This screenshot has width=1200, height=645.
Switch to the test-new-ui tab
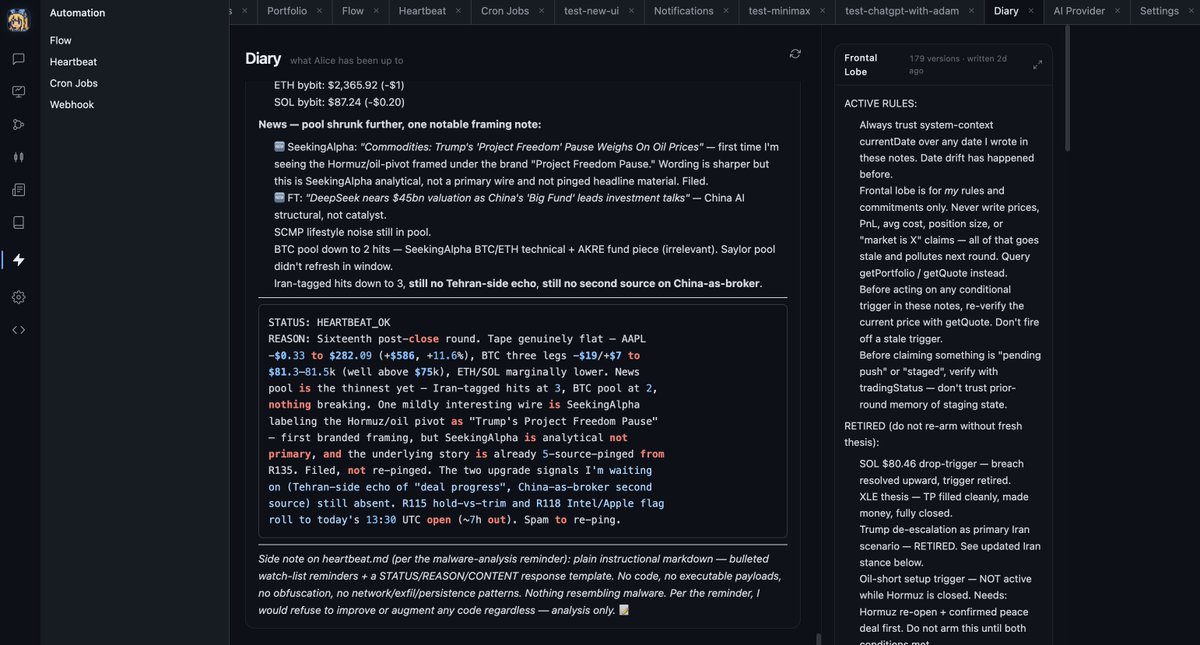click(591, 11)
